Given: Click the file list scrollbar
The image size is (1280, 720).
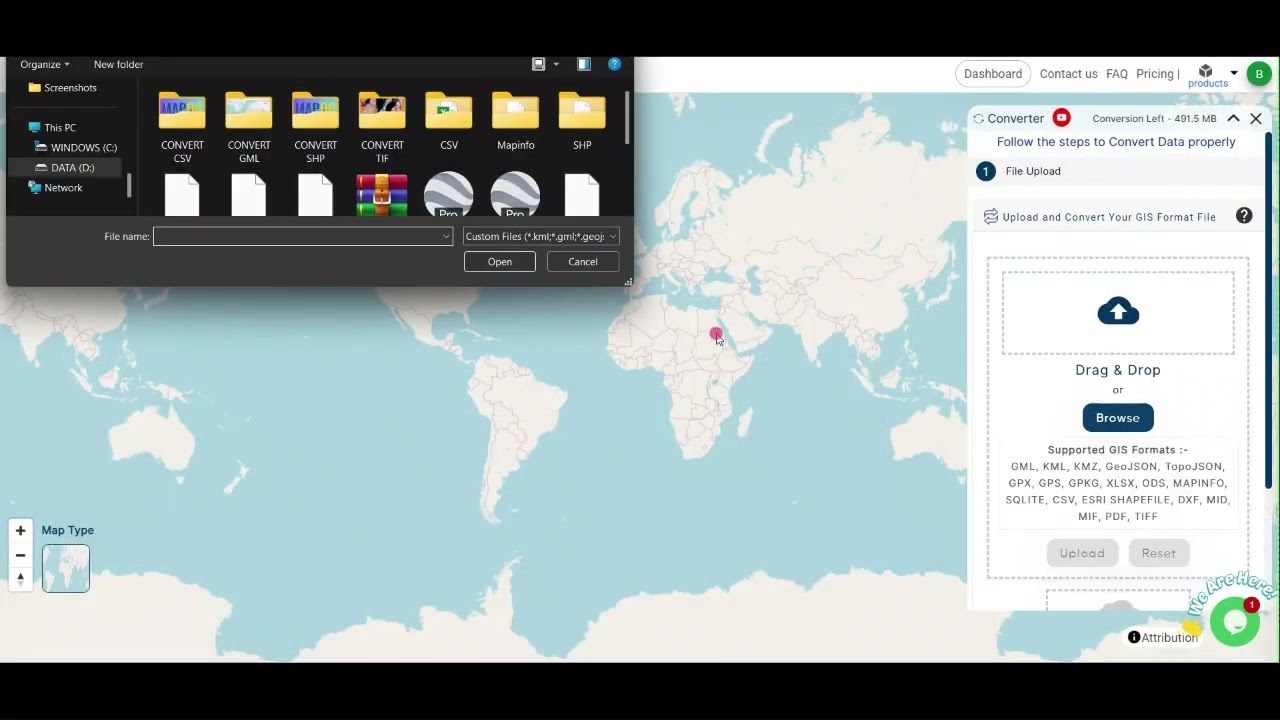Looking at the screenshot, I should pyautogui.click(x=628, y=118).
